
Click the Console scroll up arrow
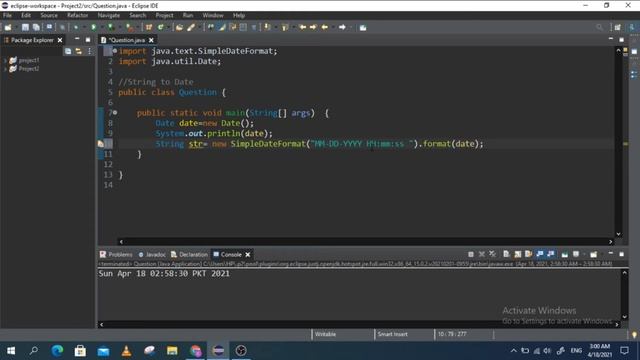[624, 272]
